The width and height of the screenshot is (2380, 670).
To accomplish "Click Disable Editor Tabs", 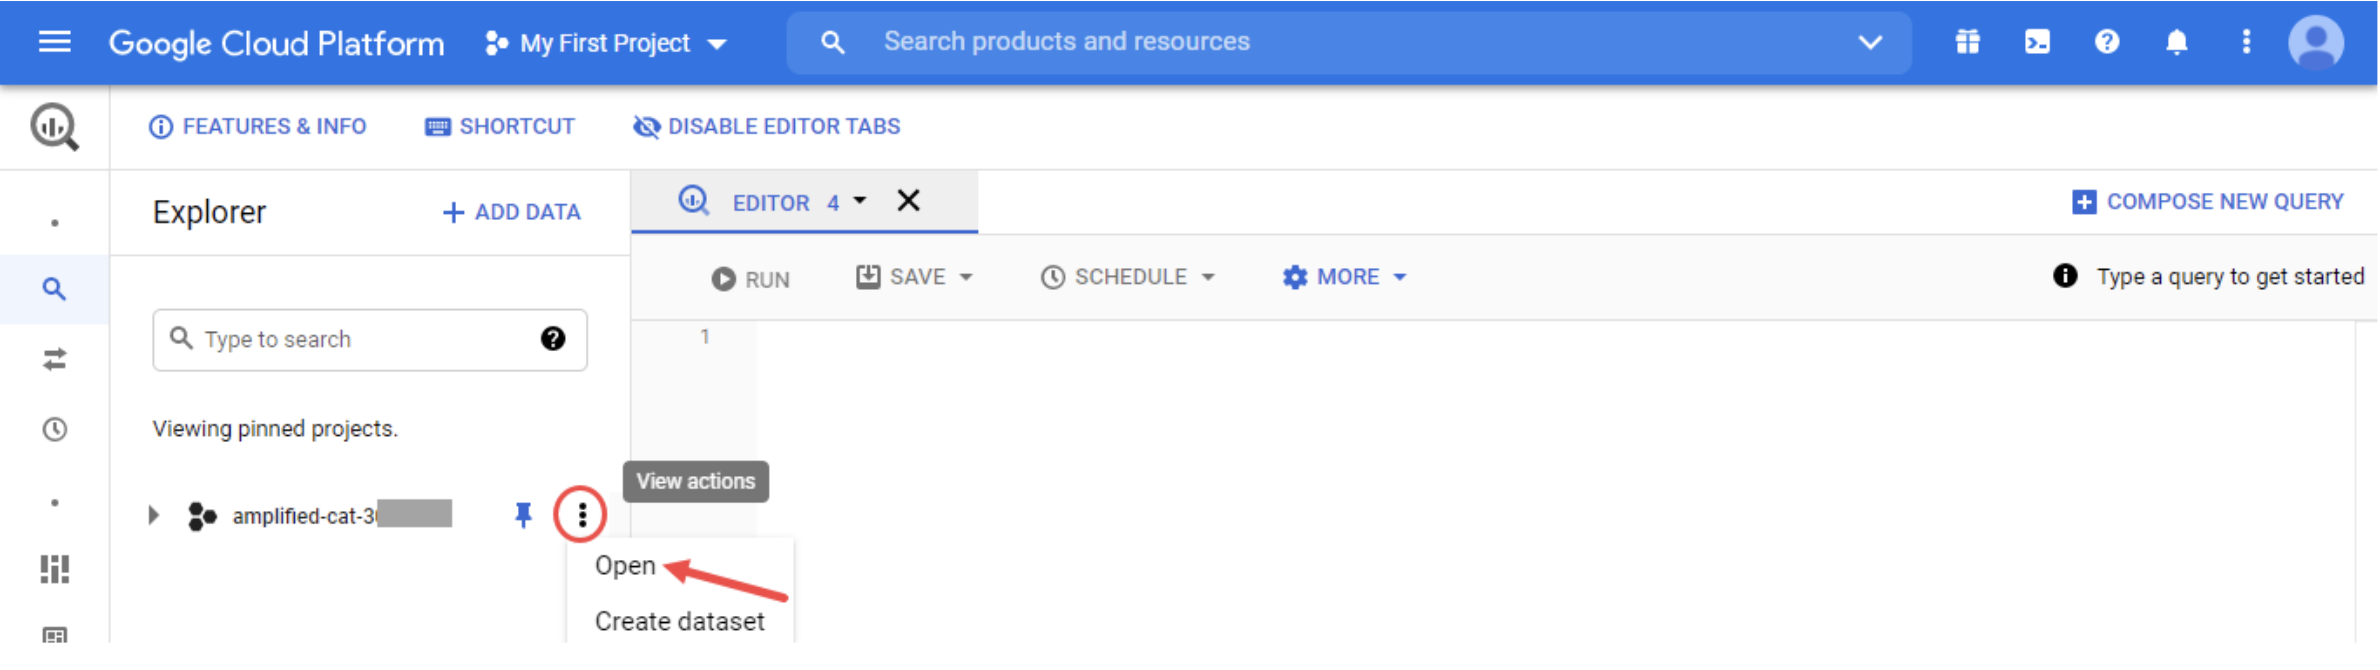I will point(767,127).
